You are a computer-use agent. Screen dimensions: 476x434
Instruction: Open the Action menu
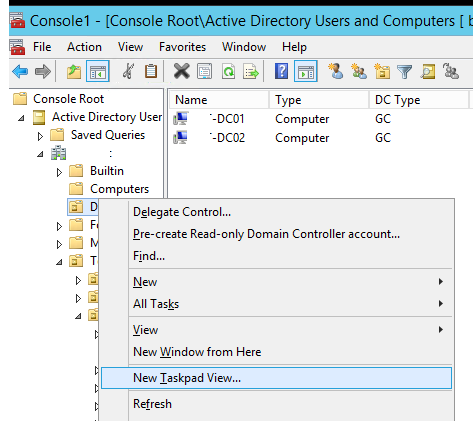(x=84, y=47)
